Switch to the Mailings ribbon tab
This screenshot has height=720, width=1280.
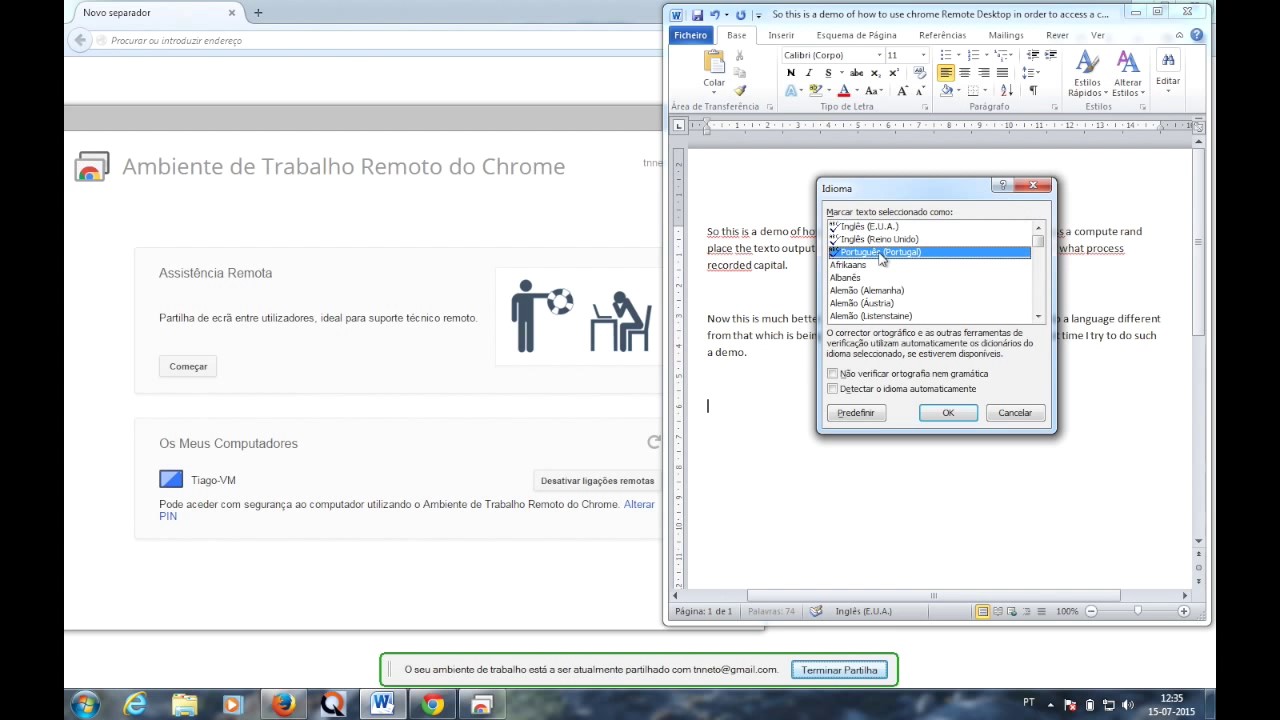click(x=1006, y=35)
